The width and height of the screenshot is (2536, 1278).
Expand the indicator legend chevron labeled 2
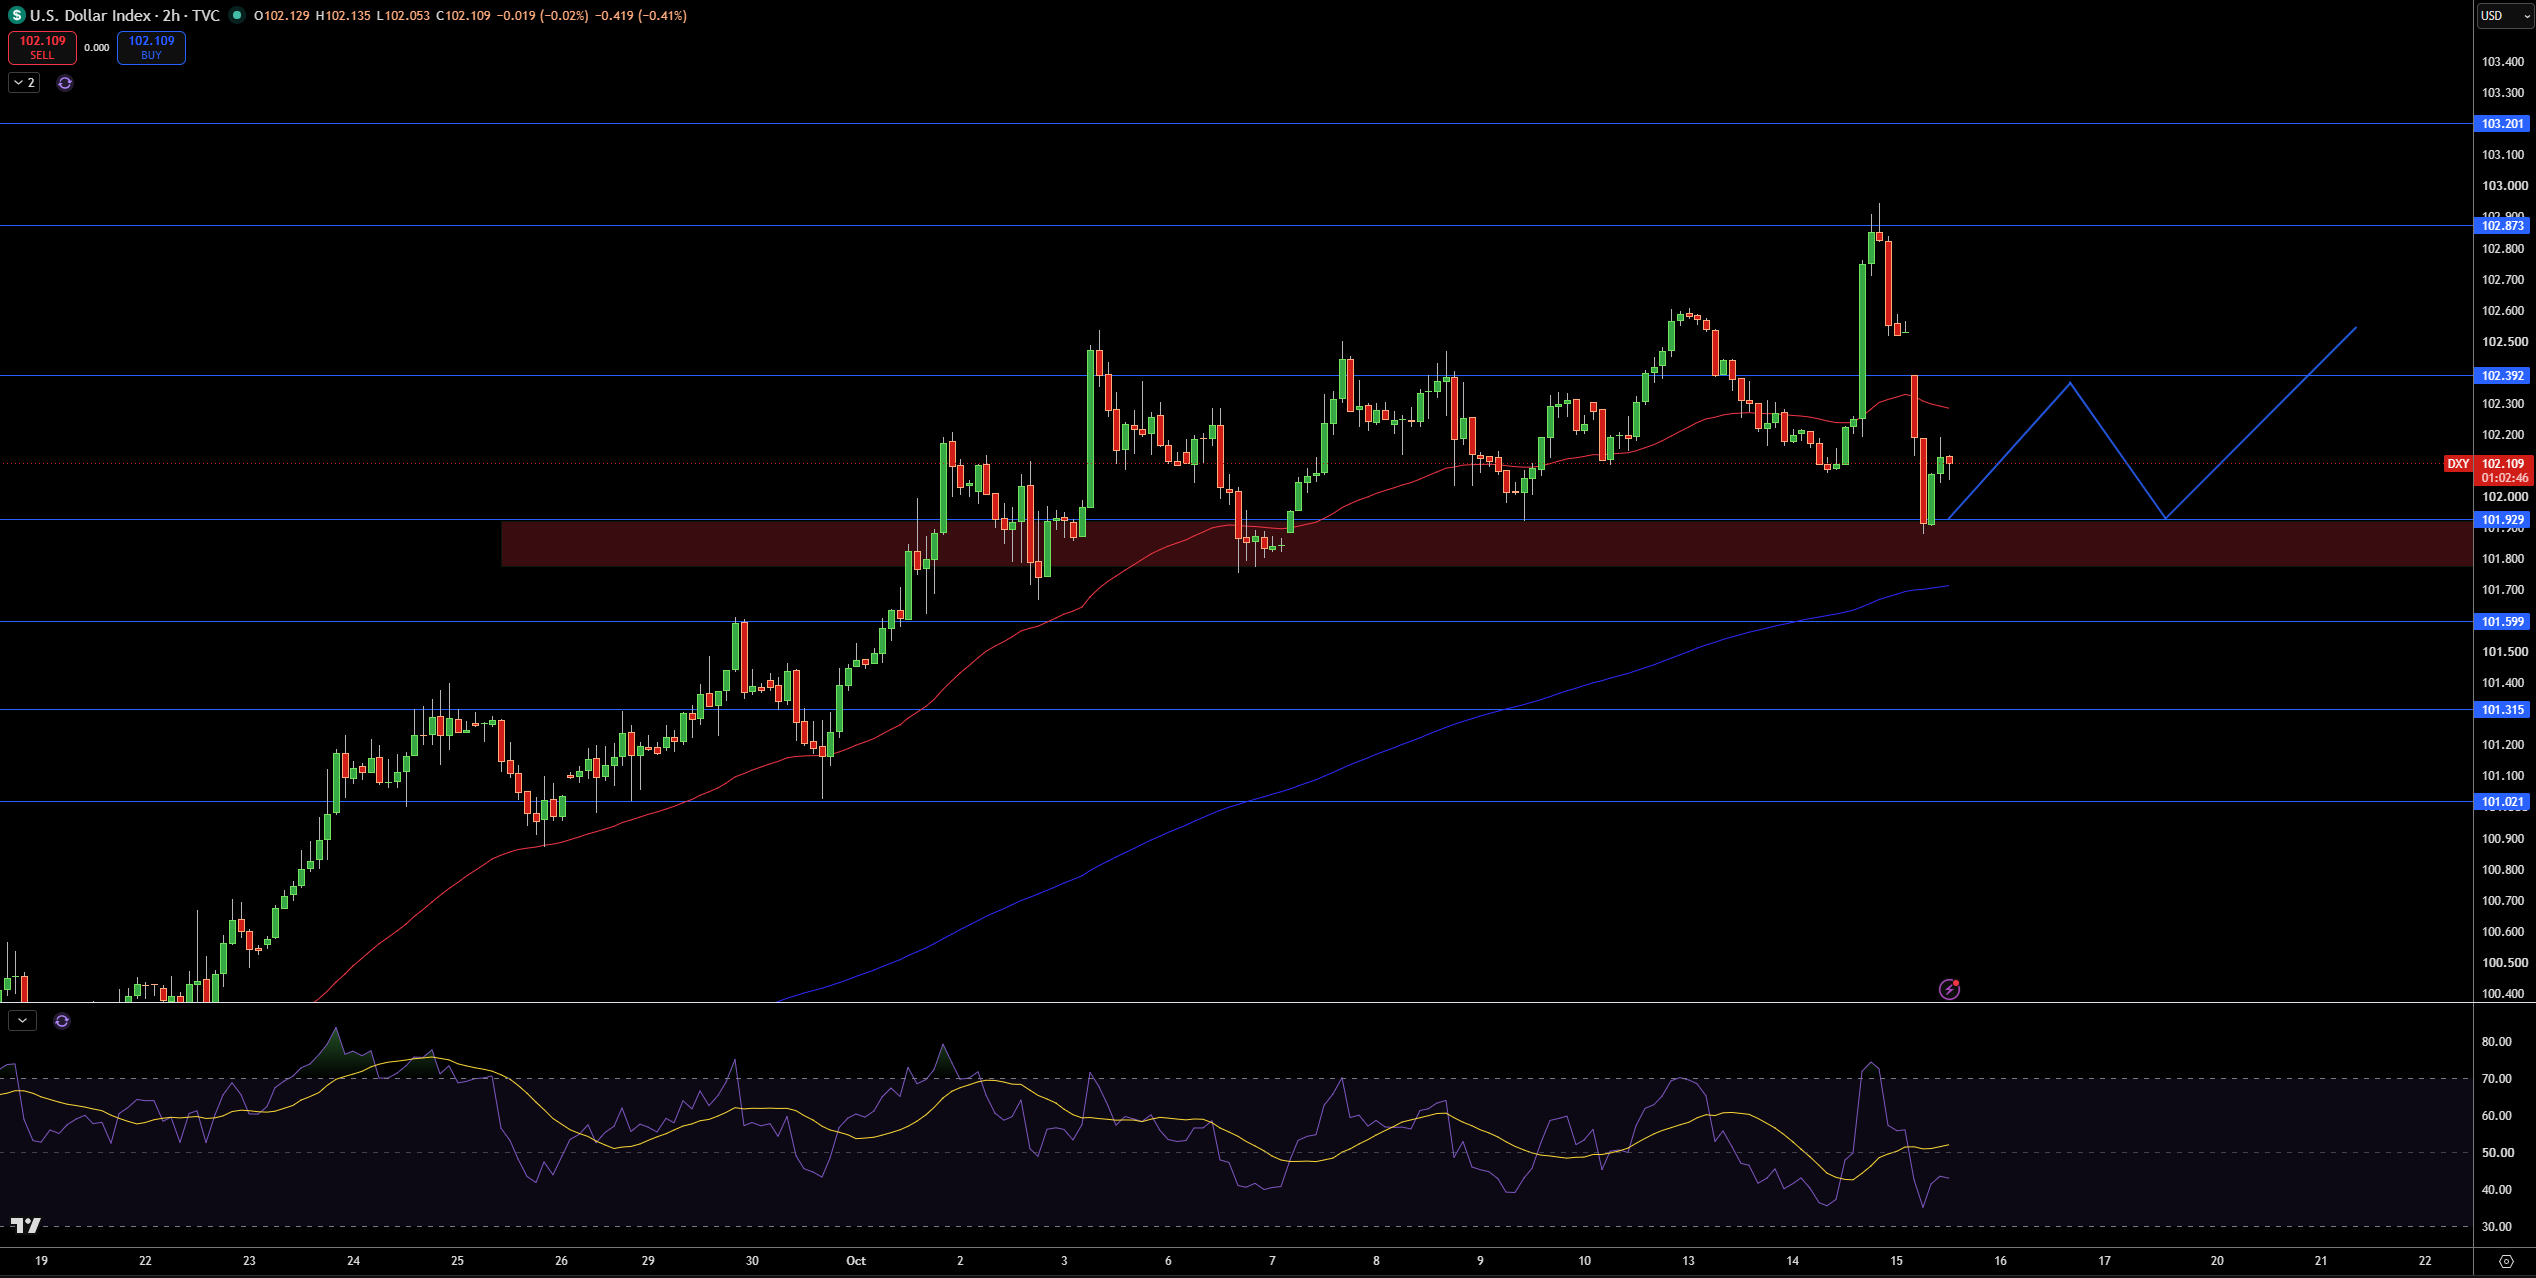[x=24, y=82]
